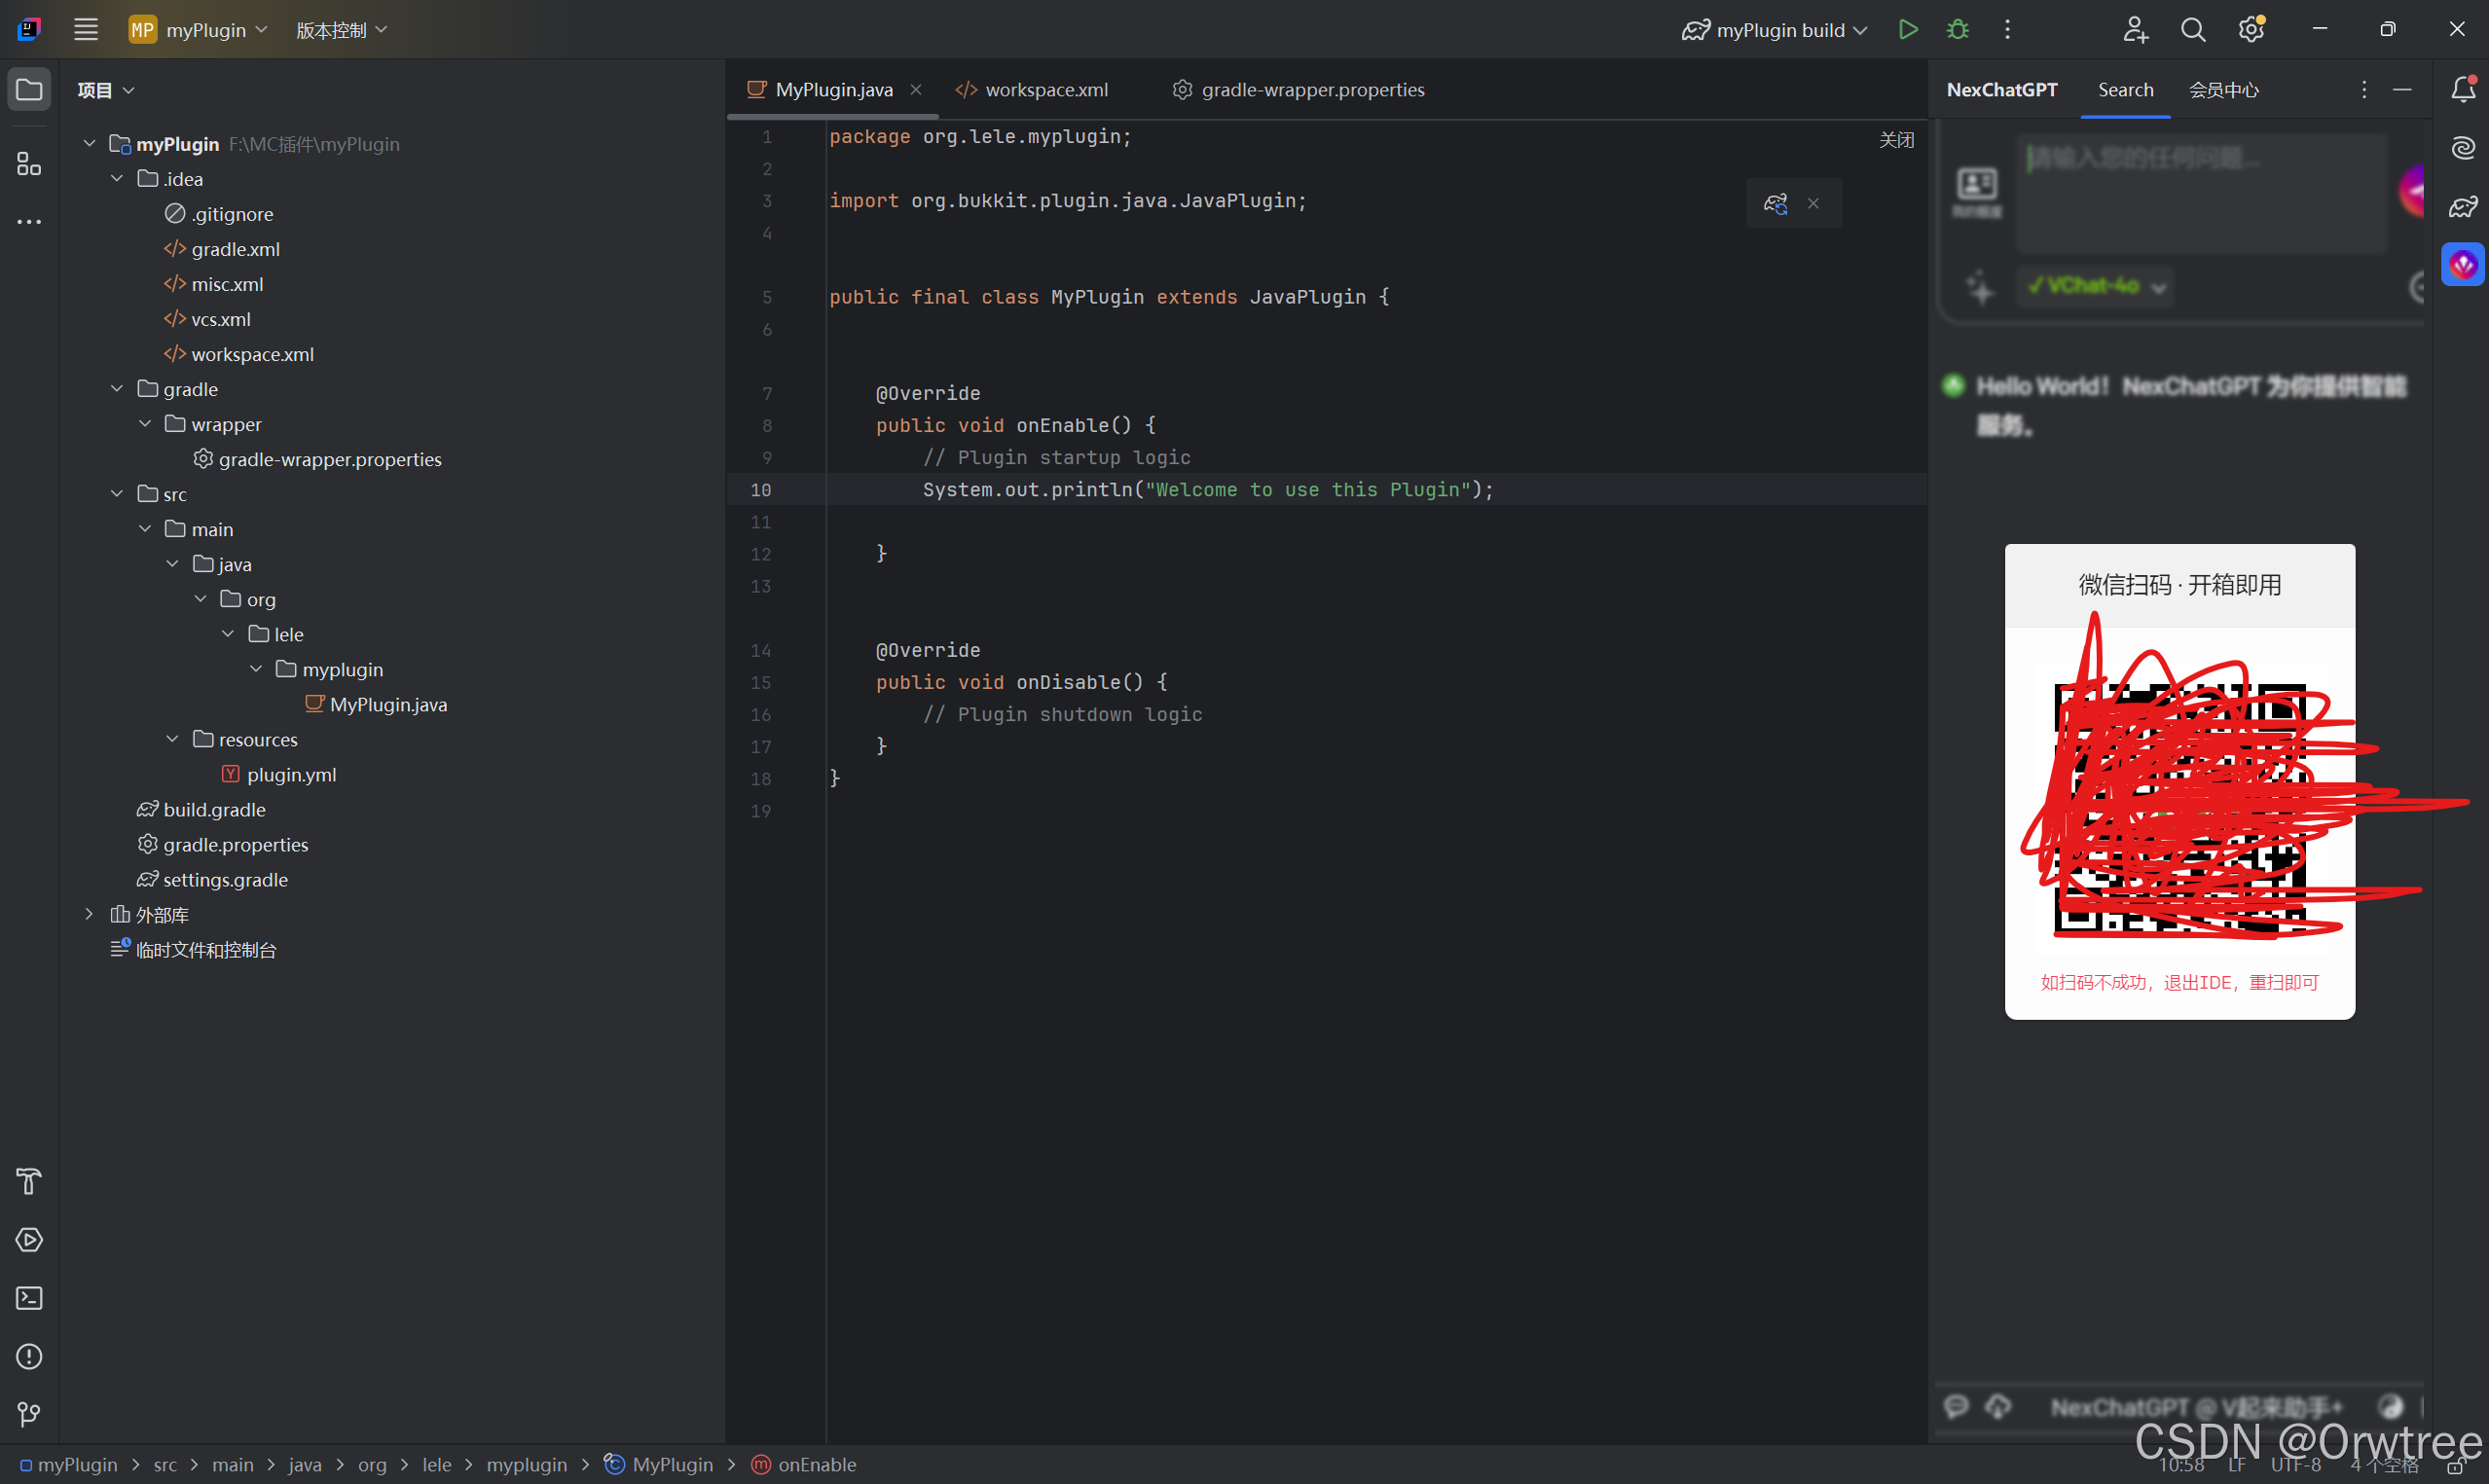The image size is (2489, 1484).
Task: Collapse the .idea folder
Action: (117, 179)
